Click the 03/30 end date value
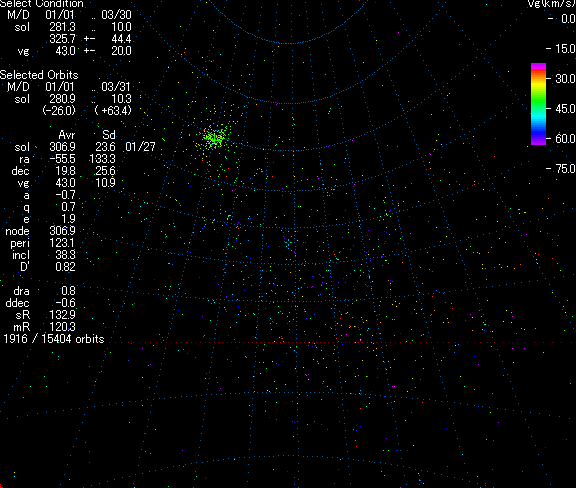Screen dimensions: 576x488 coord(116,15)
